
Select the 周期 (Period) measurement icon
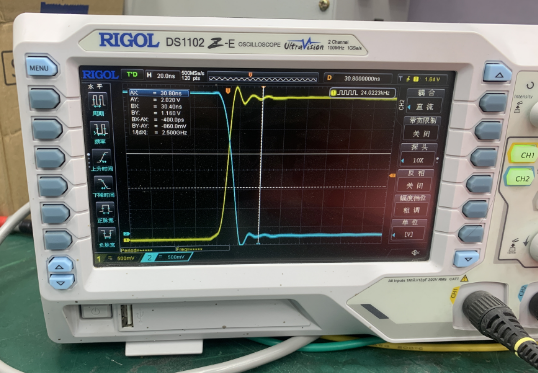pos(97,104)
